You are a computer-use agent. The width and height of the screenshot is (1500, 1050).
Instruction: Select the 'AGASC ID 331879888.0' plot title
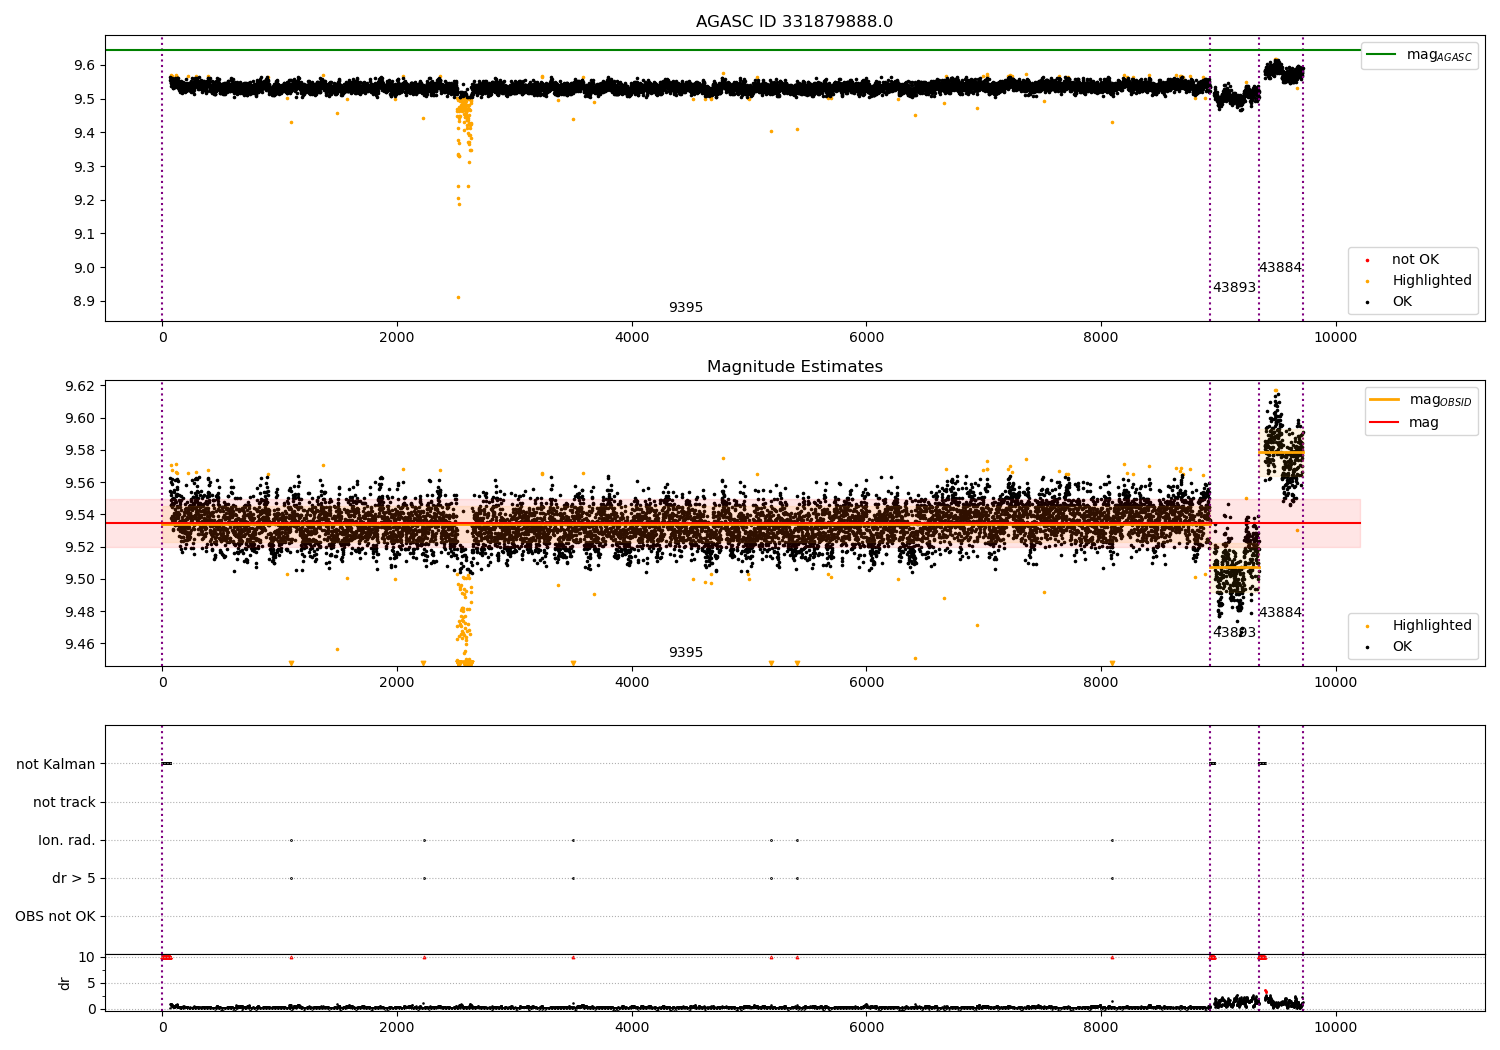tap(794, 22)
